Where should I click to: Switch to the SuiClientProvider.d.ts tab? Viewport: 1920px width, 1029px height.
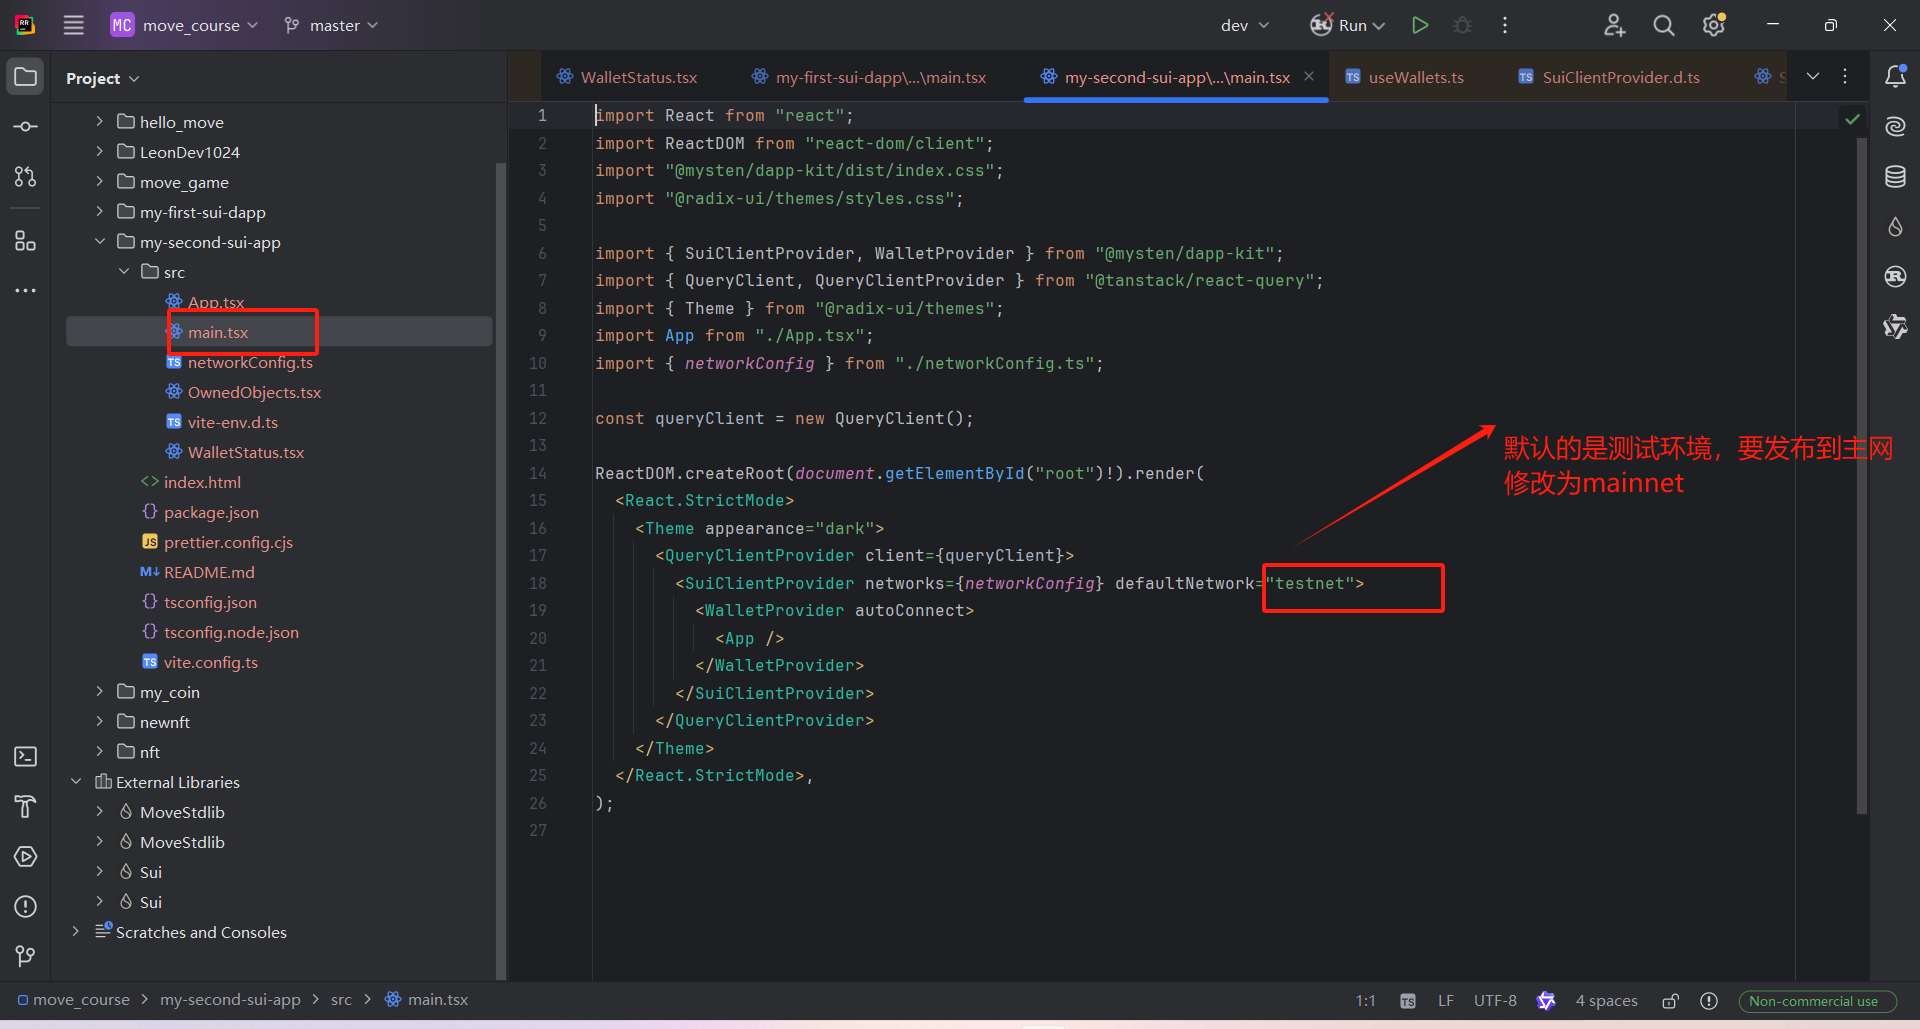pyautogui.click(x=1609, y=77)
